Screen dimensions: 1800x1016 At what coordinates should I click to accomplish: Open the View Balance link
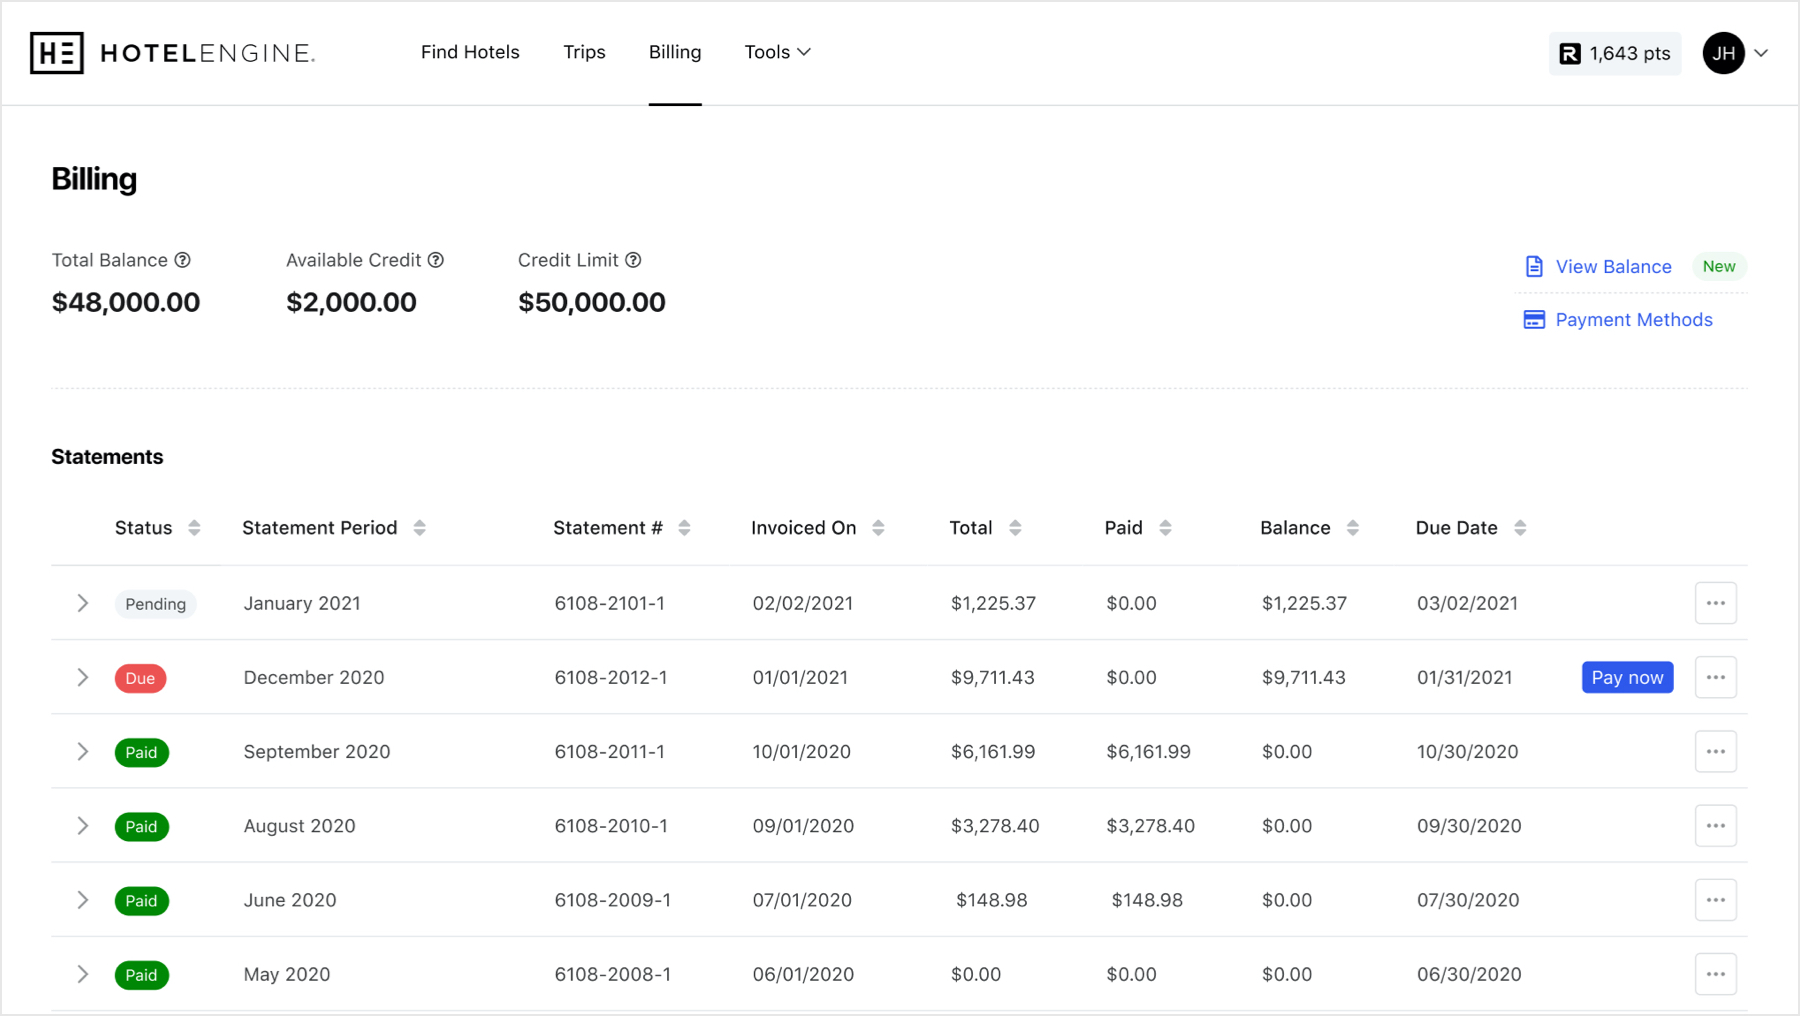(1612, 267)
